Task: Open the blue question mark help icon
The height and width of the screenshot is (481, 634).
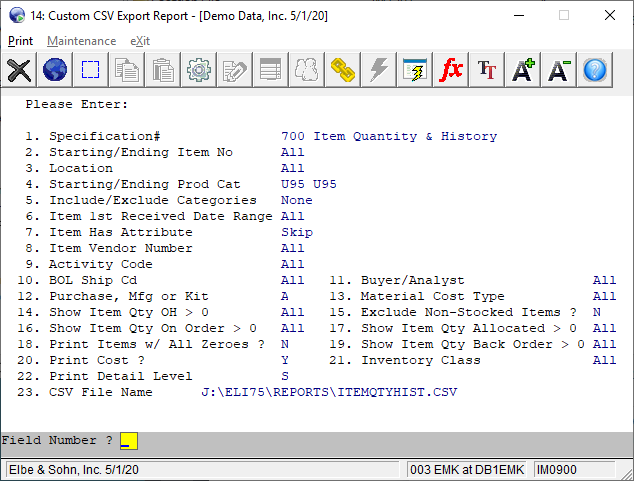Action: pyautogui.click(x=595, y=70)
